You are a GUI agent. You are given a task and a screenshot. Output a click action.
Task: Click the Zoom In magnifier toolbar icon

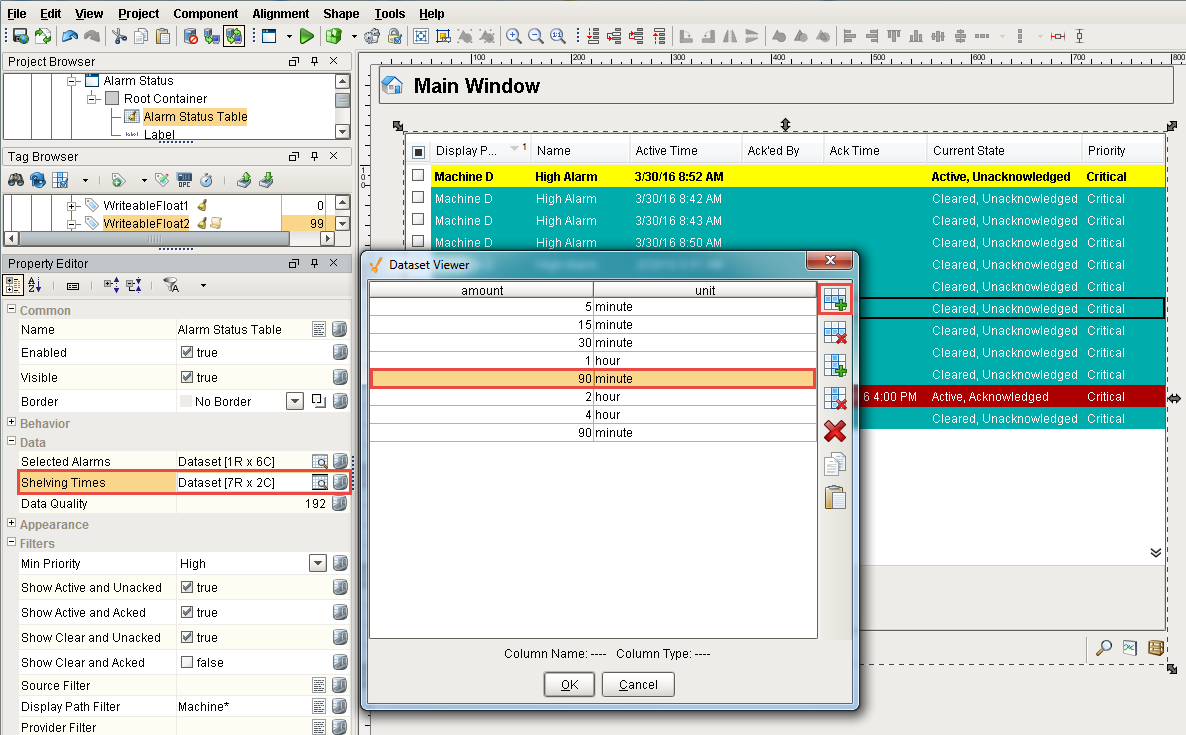[x=514, y=36]
